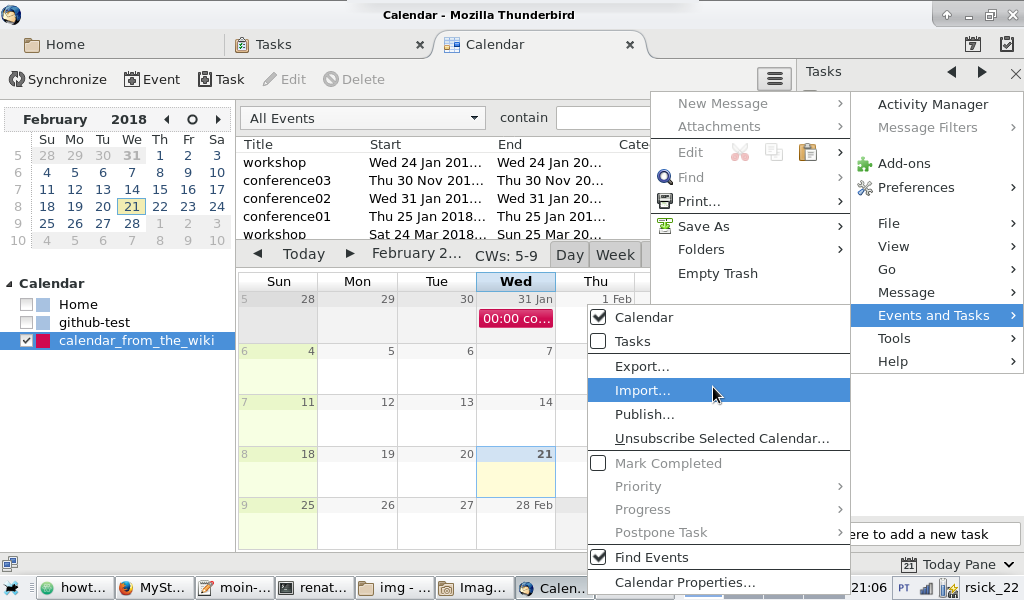1024x600 pixels.
Task: Go to next month in mini calendar
Action: coord(218,119)
